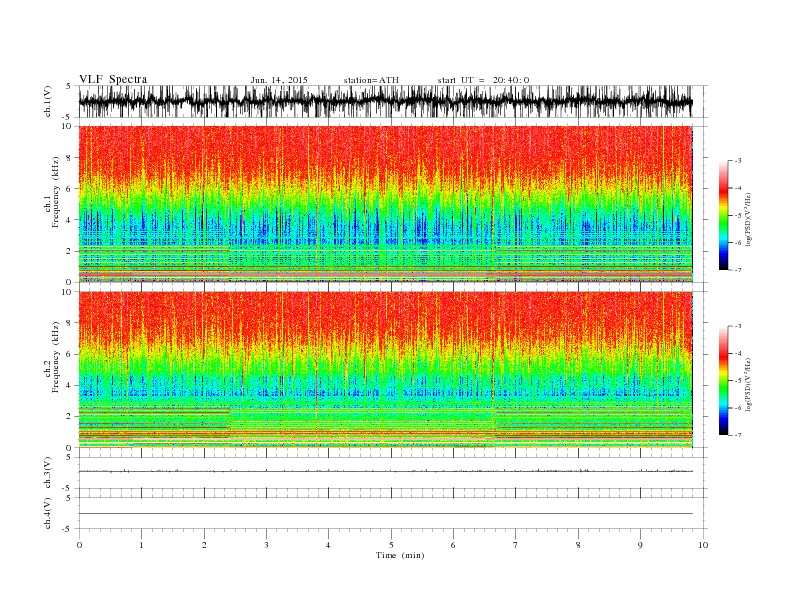
Task: Click the ch.1 spectrogram color bar
Action: click(x=723, y=216)
